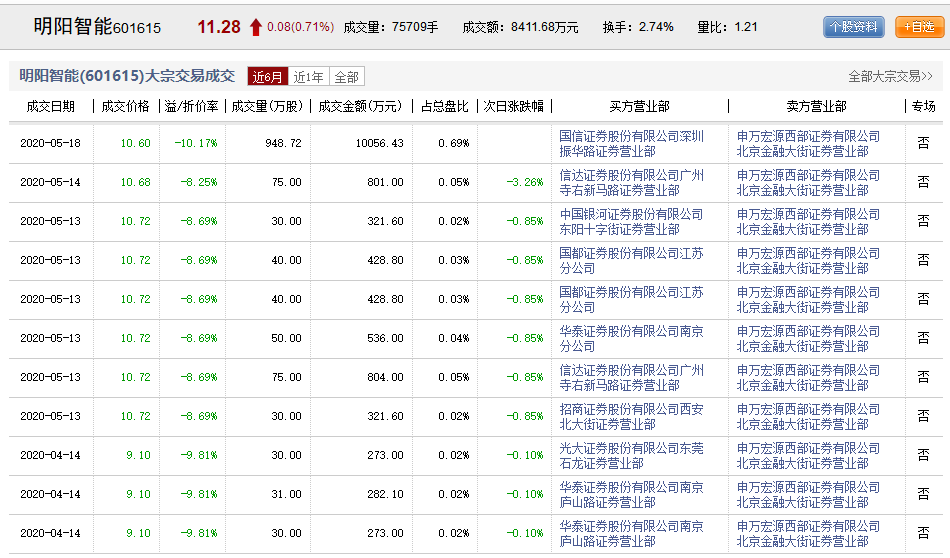The image size is (950, 558).
Task: Click 成交金额(万元) column header
Action: (360, 107)
